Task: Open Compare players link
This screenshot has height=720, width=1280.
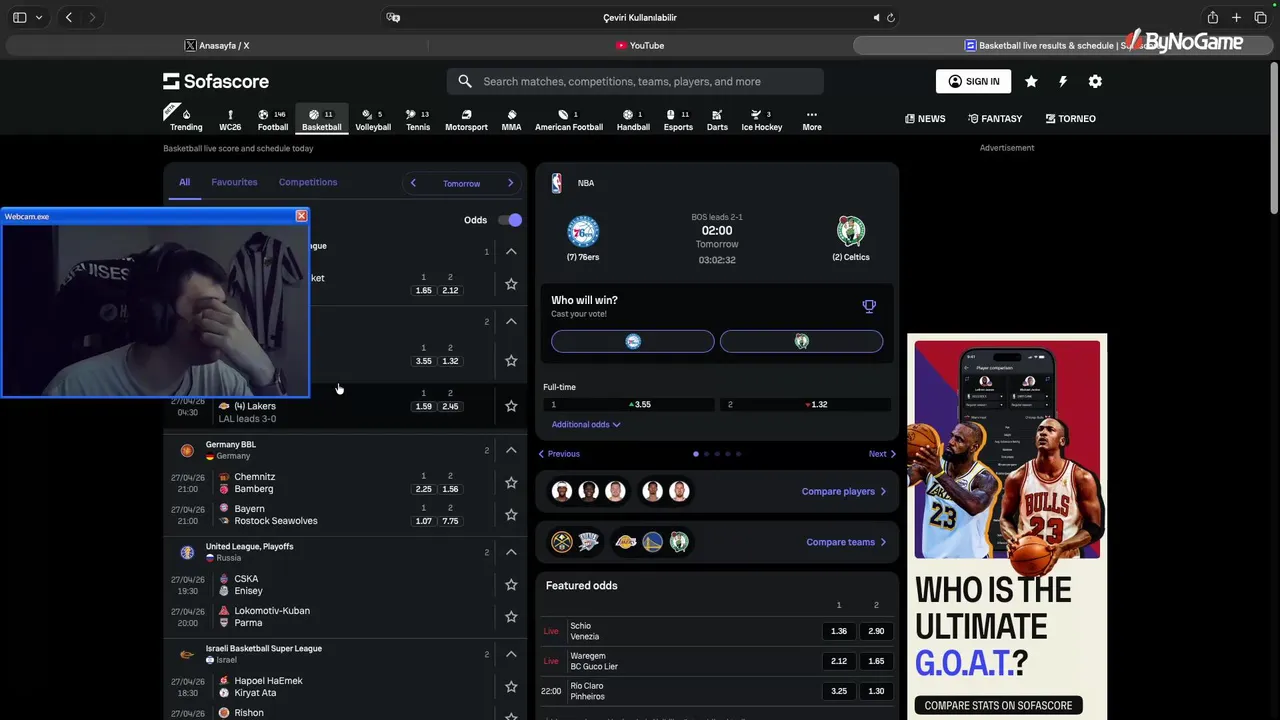Action: [x=844, y=491]
